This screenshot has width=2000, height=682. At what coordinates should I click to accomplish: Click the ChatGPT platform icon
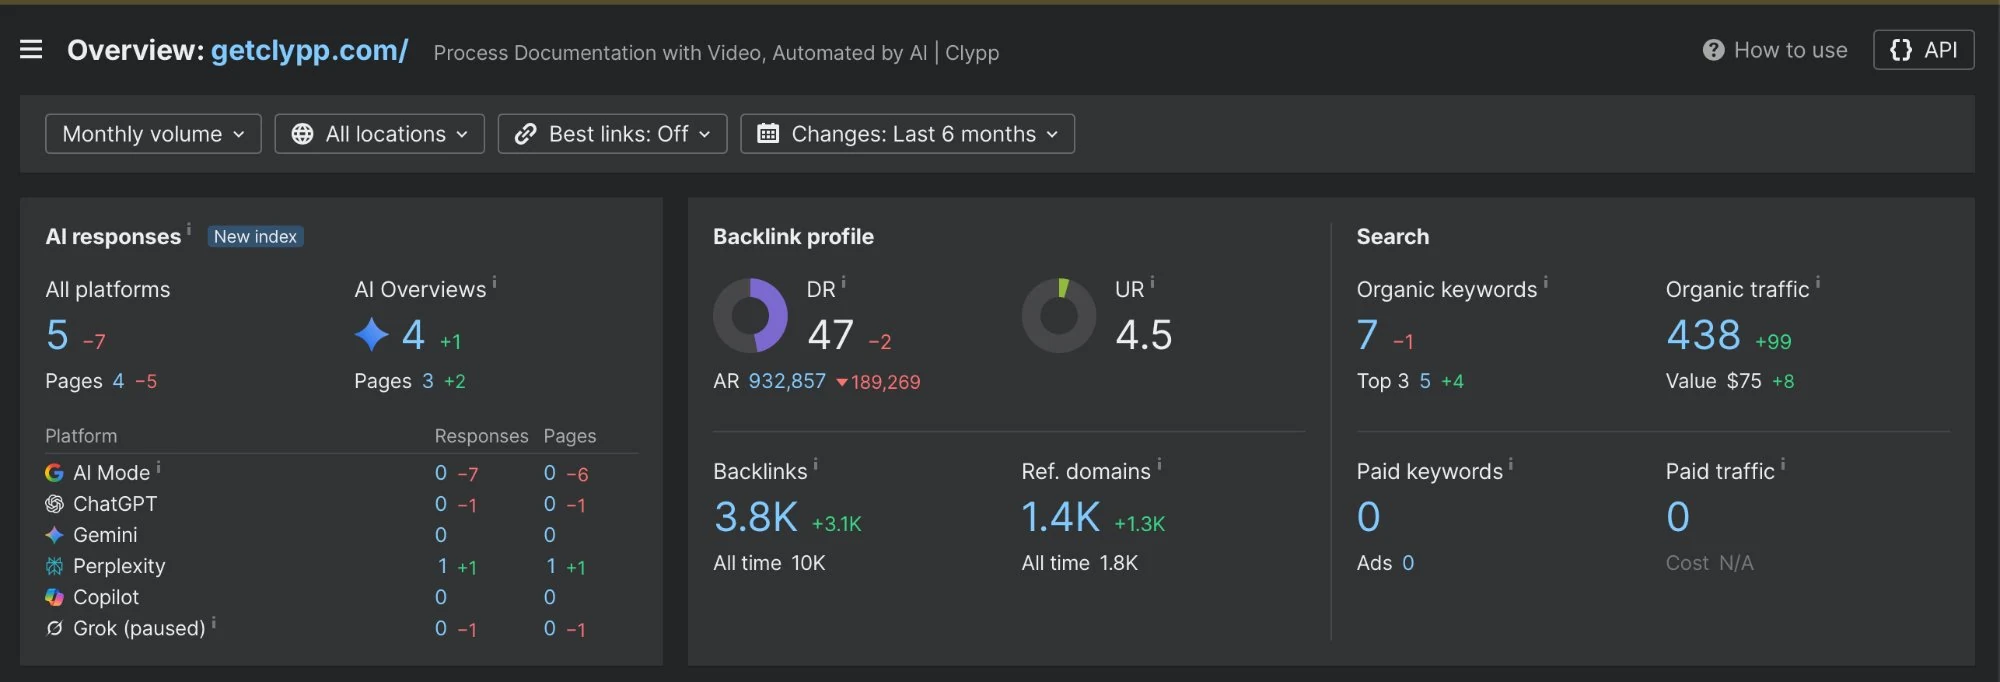[x=54, y=504]
